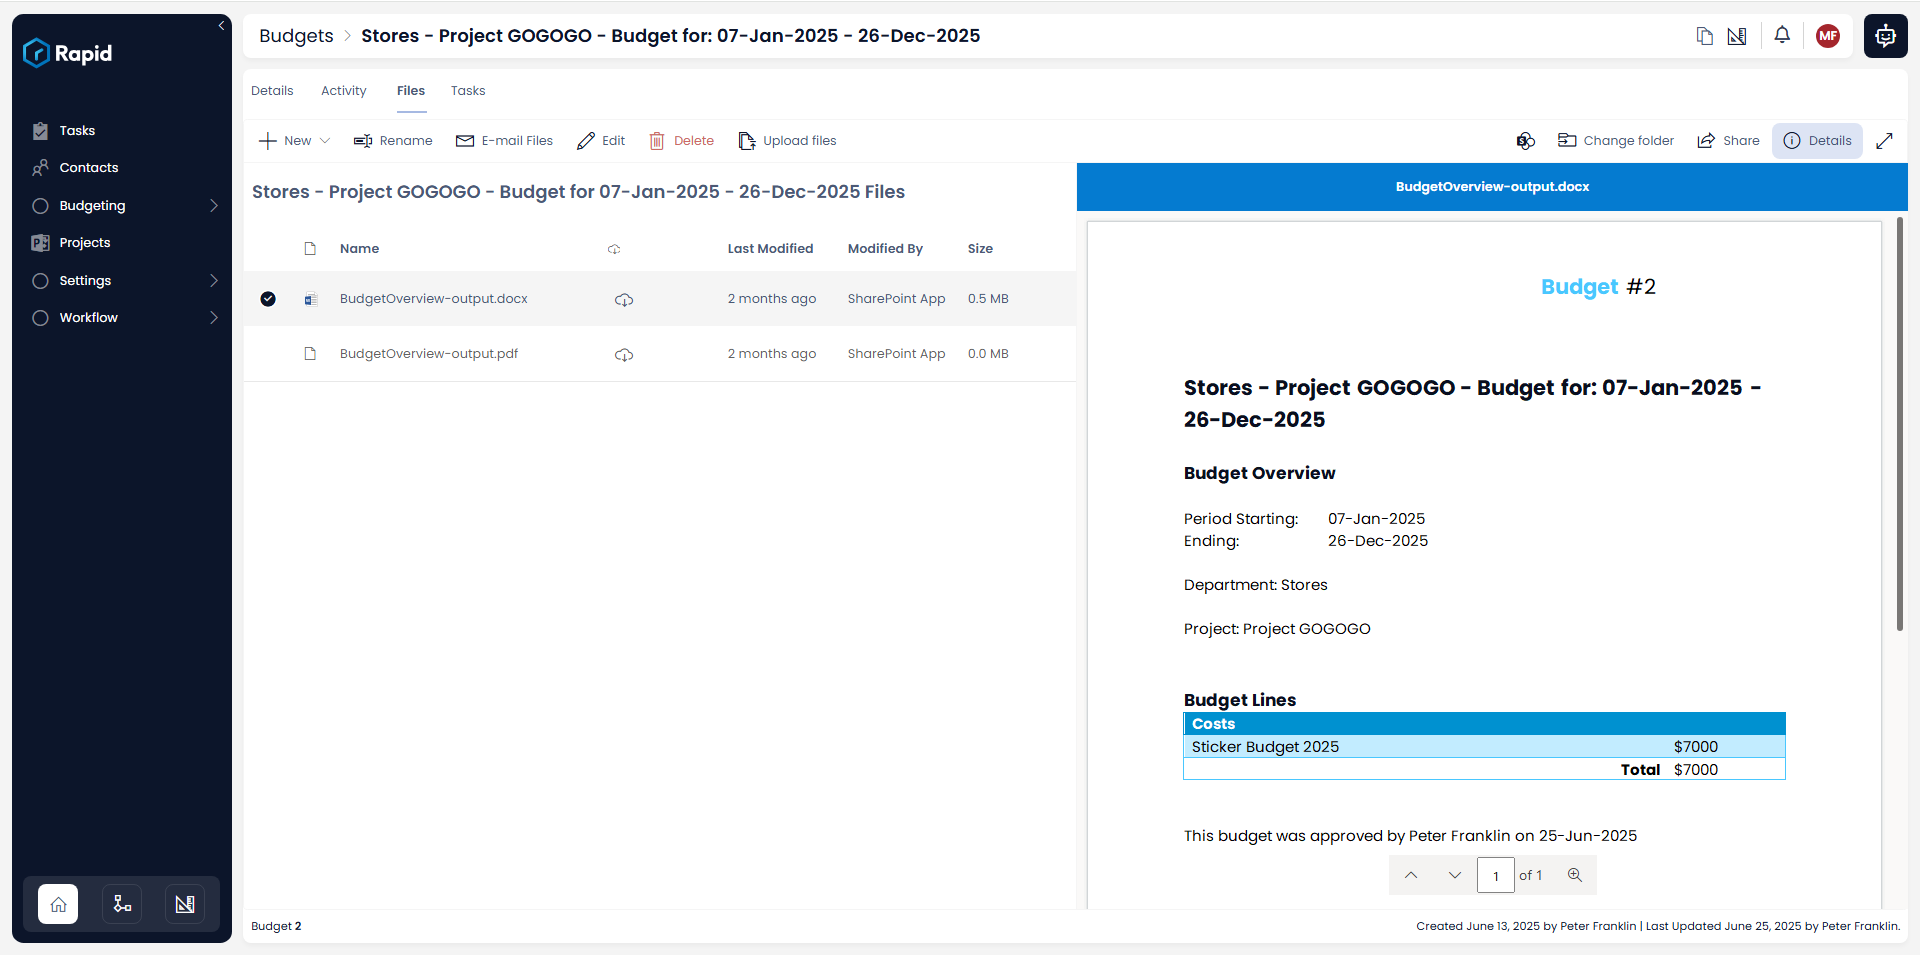Click E-mail Files
Image resolution: width=1920 pixels, height=955 pixels.
point(504,141)
